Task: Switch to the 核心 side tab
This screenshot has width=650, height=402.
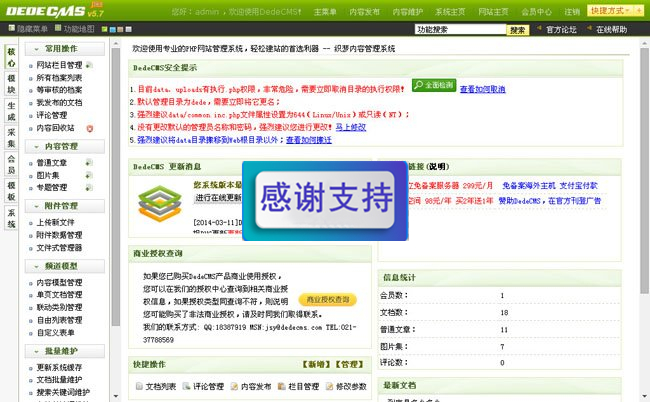Action: click(11, 57)
